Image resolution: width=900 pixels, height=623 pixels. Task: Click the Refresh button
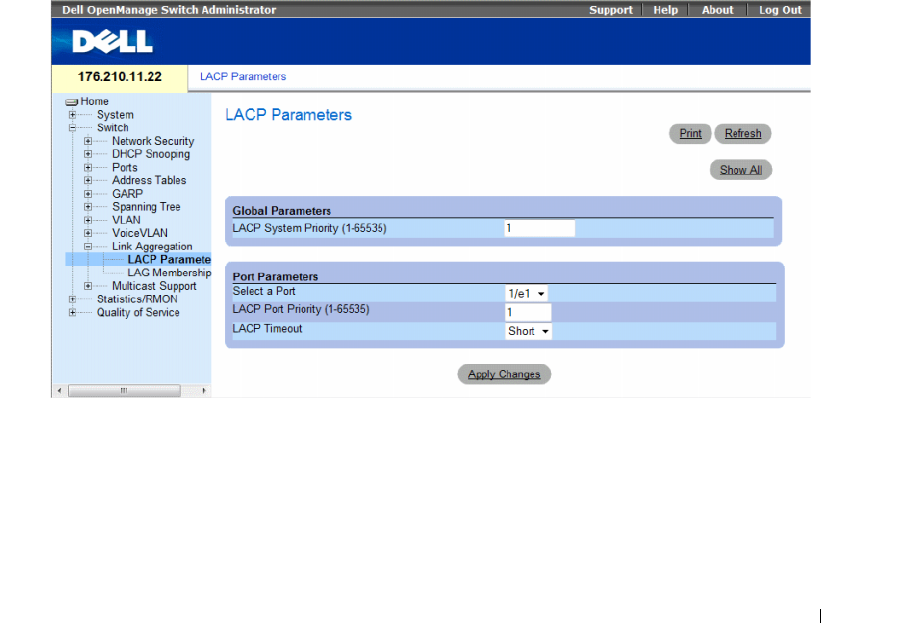pos(743,134)
